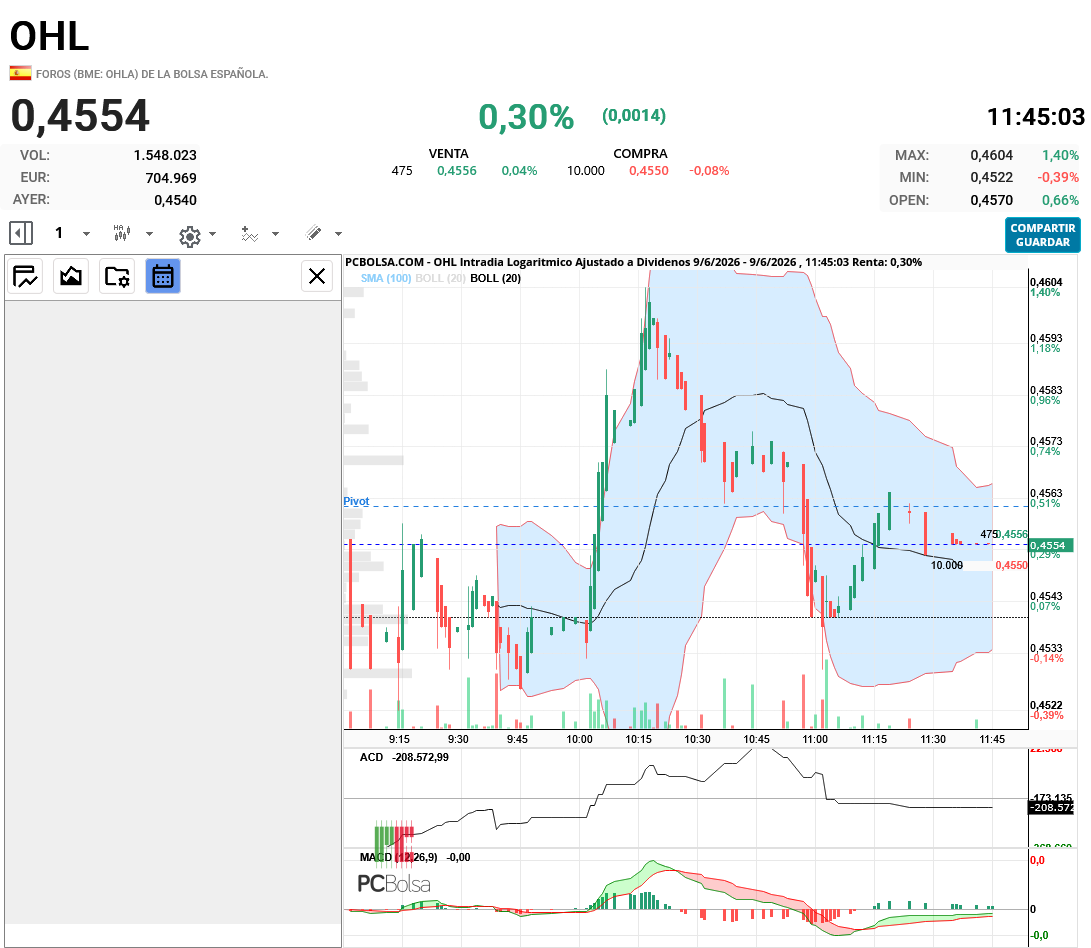The image size is (1091, 948).
Task: Click the large 0,4554 last price
Action: pyautogui.click(x=80, y=116)
